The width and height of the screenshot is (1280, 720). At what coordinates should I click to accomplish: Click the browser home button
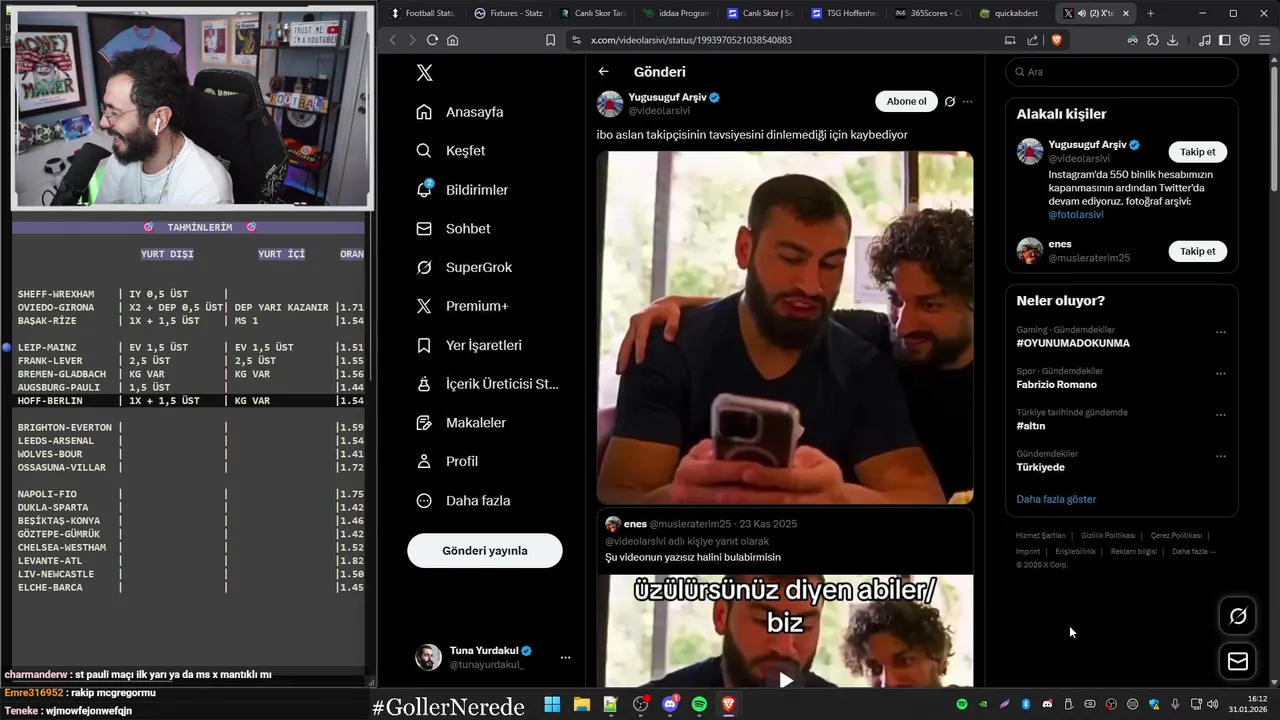tap(452, 40)
